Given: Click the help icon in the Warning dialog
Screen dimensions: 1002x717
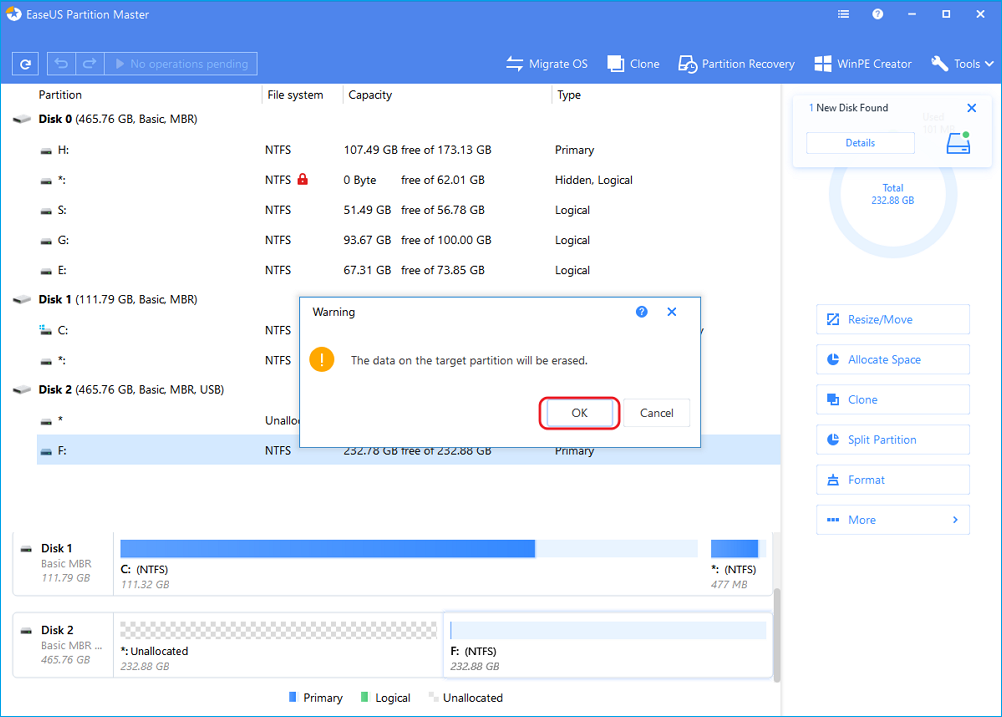Looking at the screenshot, I should (641, 311).
